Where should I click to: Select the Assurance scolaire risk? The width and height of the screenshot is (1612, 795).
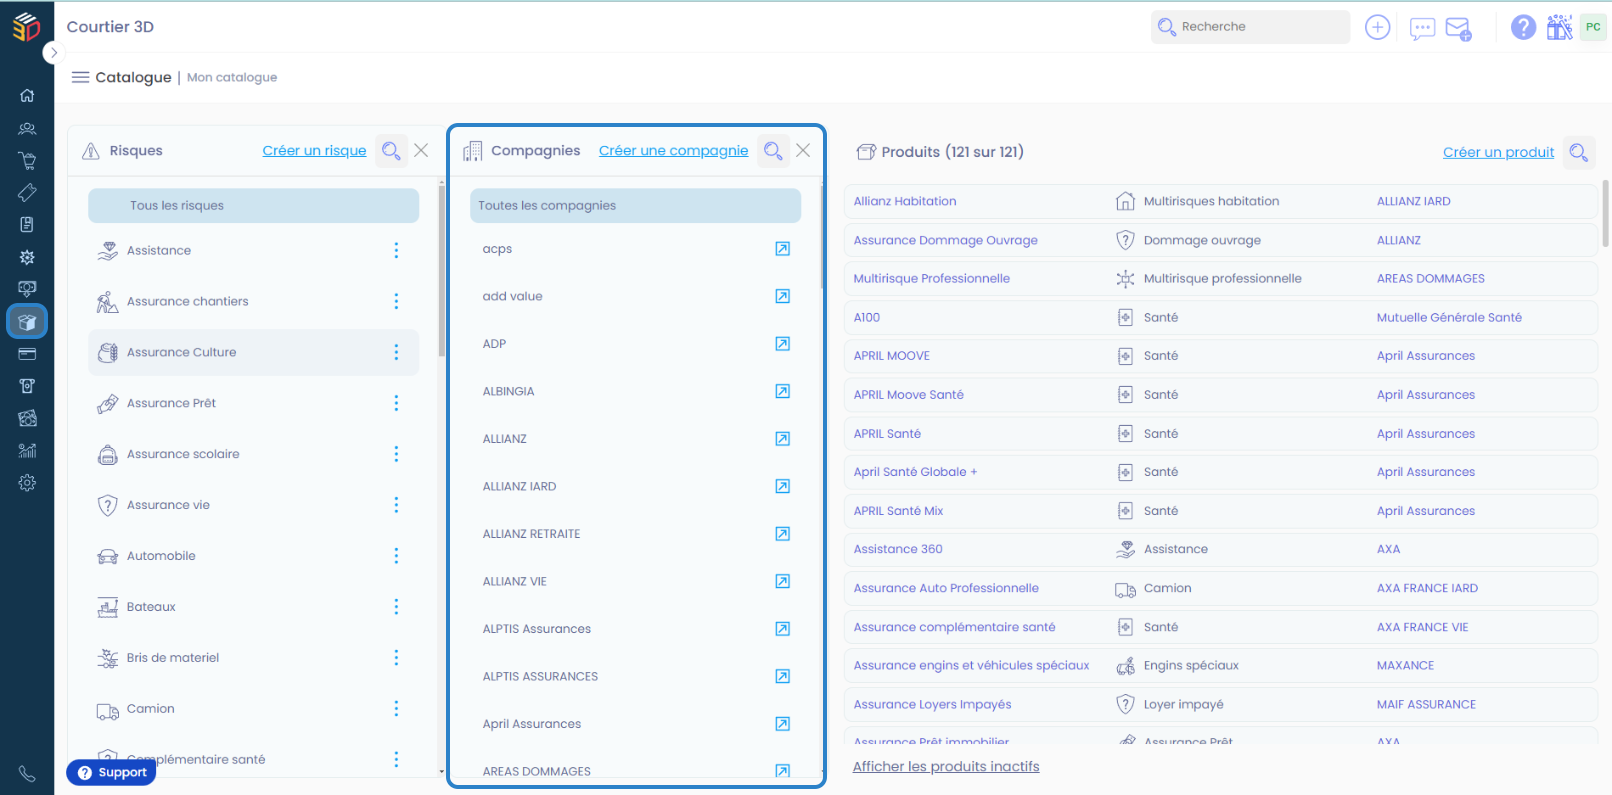point(253,454)
